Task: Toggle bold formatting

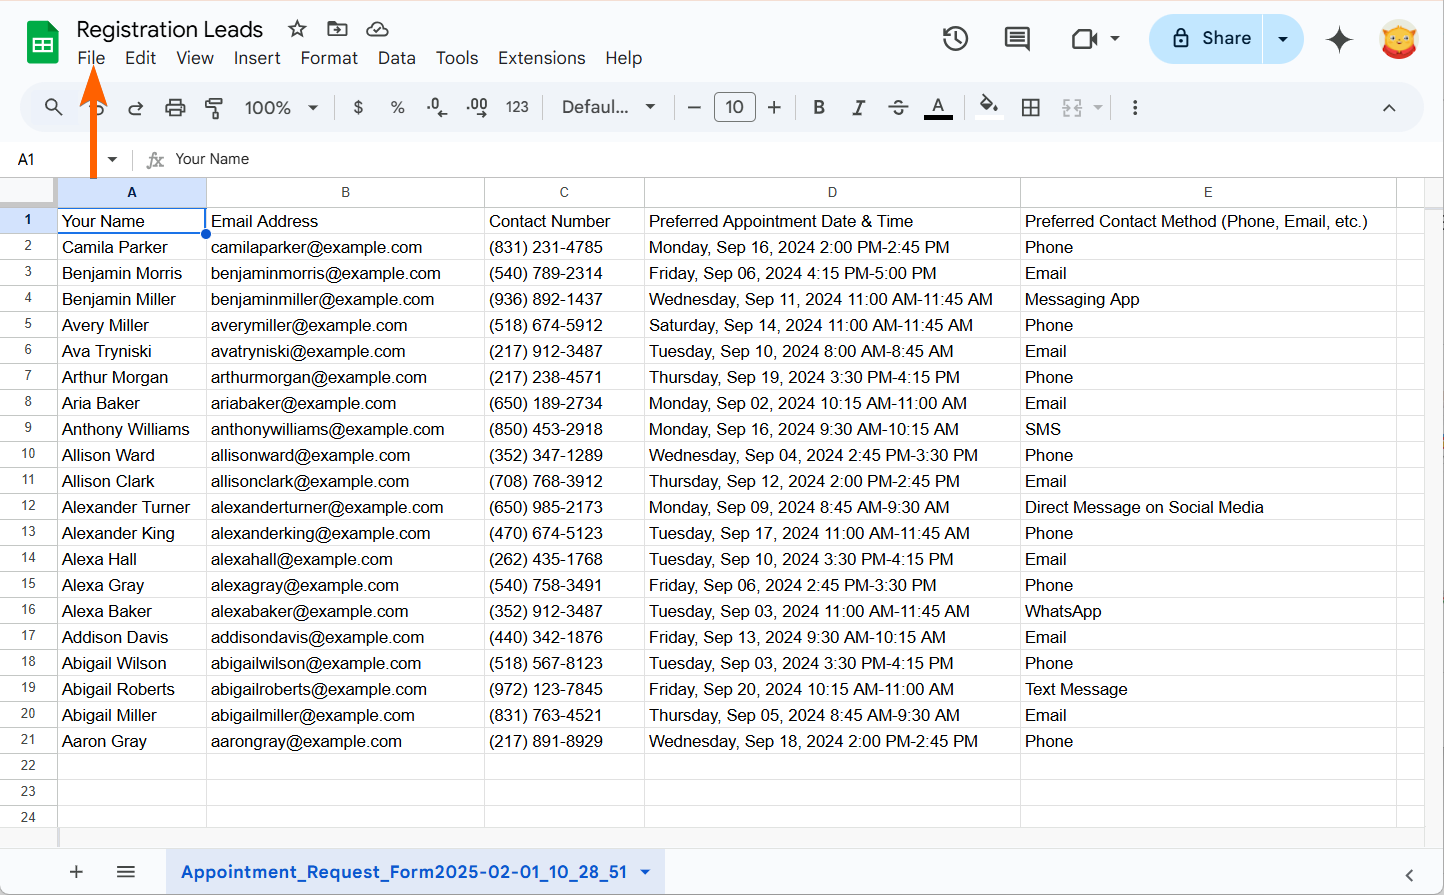Action: coord(819,108)
